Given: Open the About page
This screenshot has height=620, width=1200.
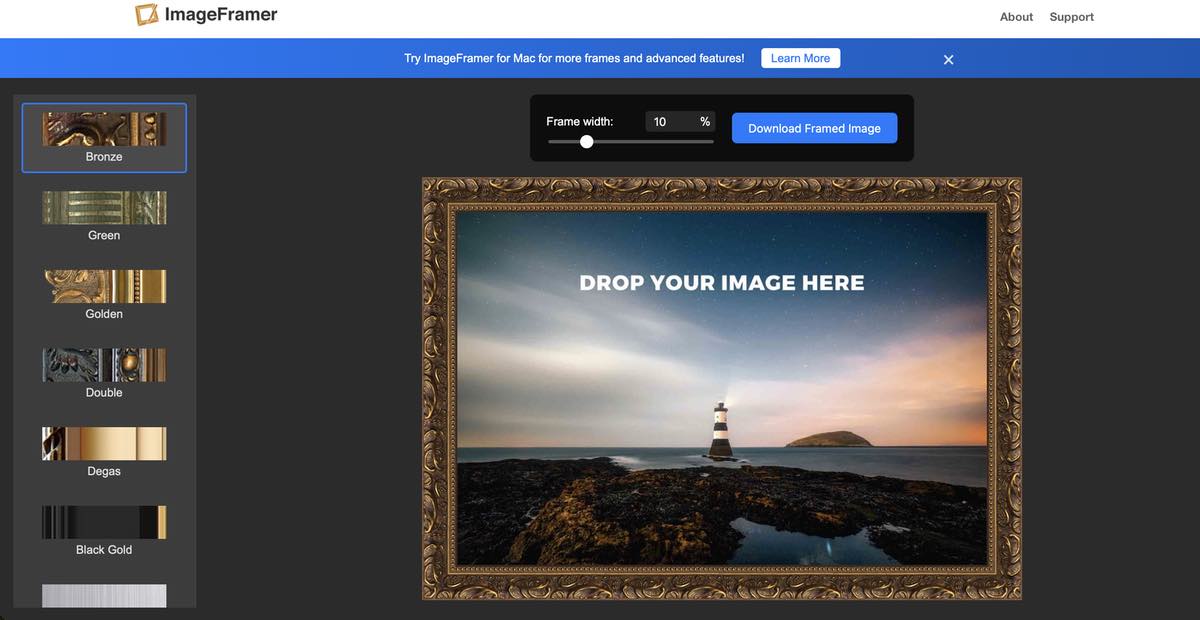Looking at the screenshot, I should point(1016,17).
